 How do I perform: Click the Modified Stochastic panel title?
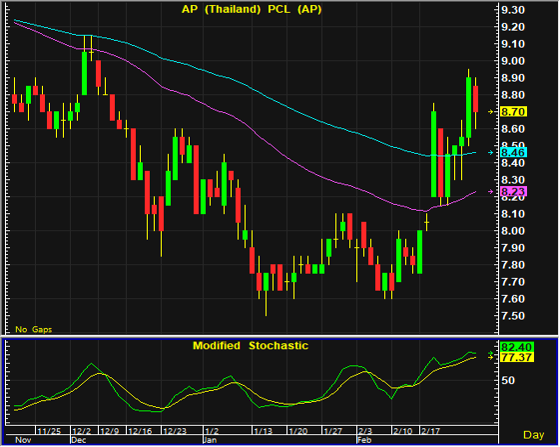pos(250,346)
